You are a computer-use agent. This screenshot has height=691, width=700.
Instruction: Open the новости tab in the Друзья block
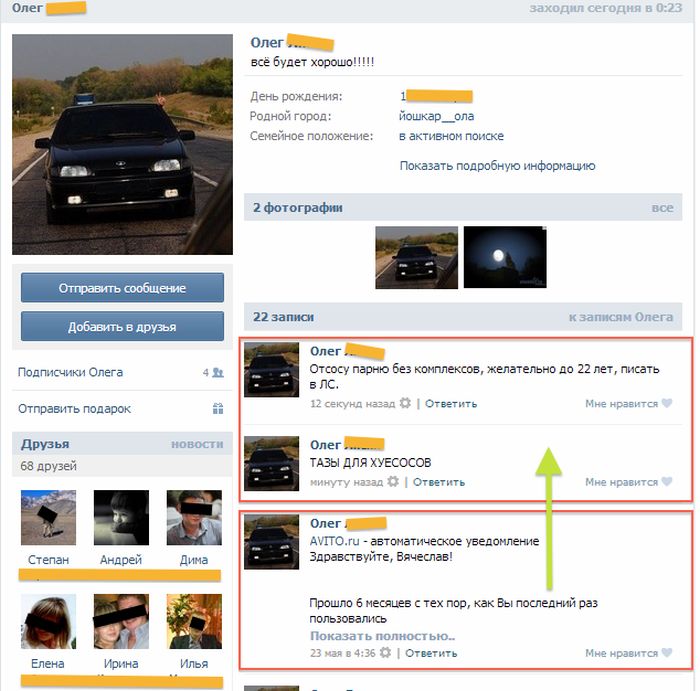tap(197, 444)
